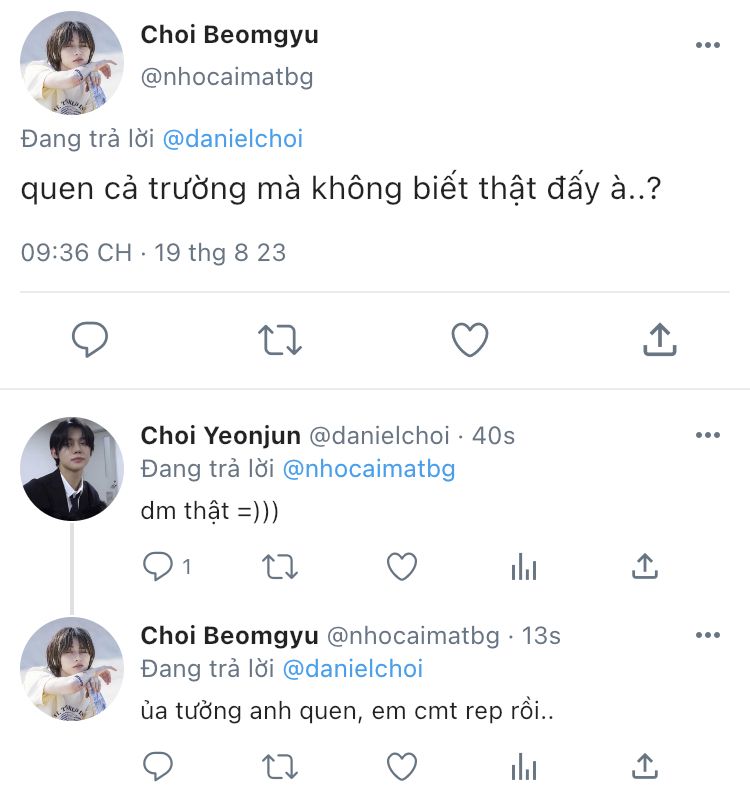
Task: Open the @nhocaimatbg mention in Yeonjun's reply
Action: 369,467
